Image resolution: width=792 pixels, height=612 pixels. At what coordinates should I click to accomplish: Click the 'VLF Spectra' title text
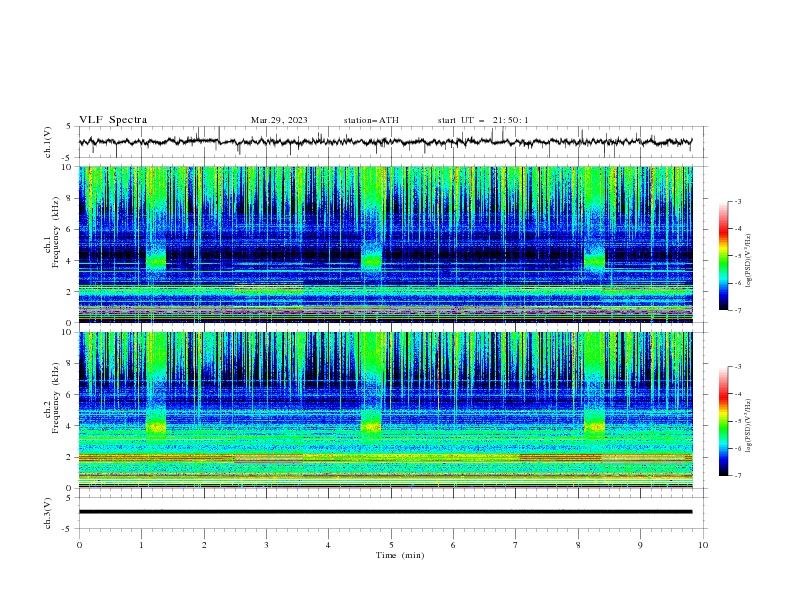tap(113, 120)
